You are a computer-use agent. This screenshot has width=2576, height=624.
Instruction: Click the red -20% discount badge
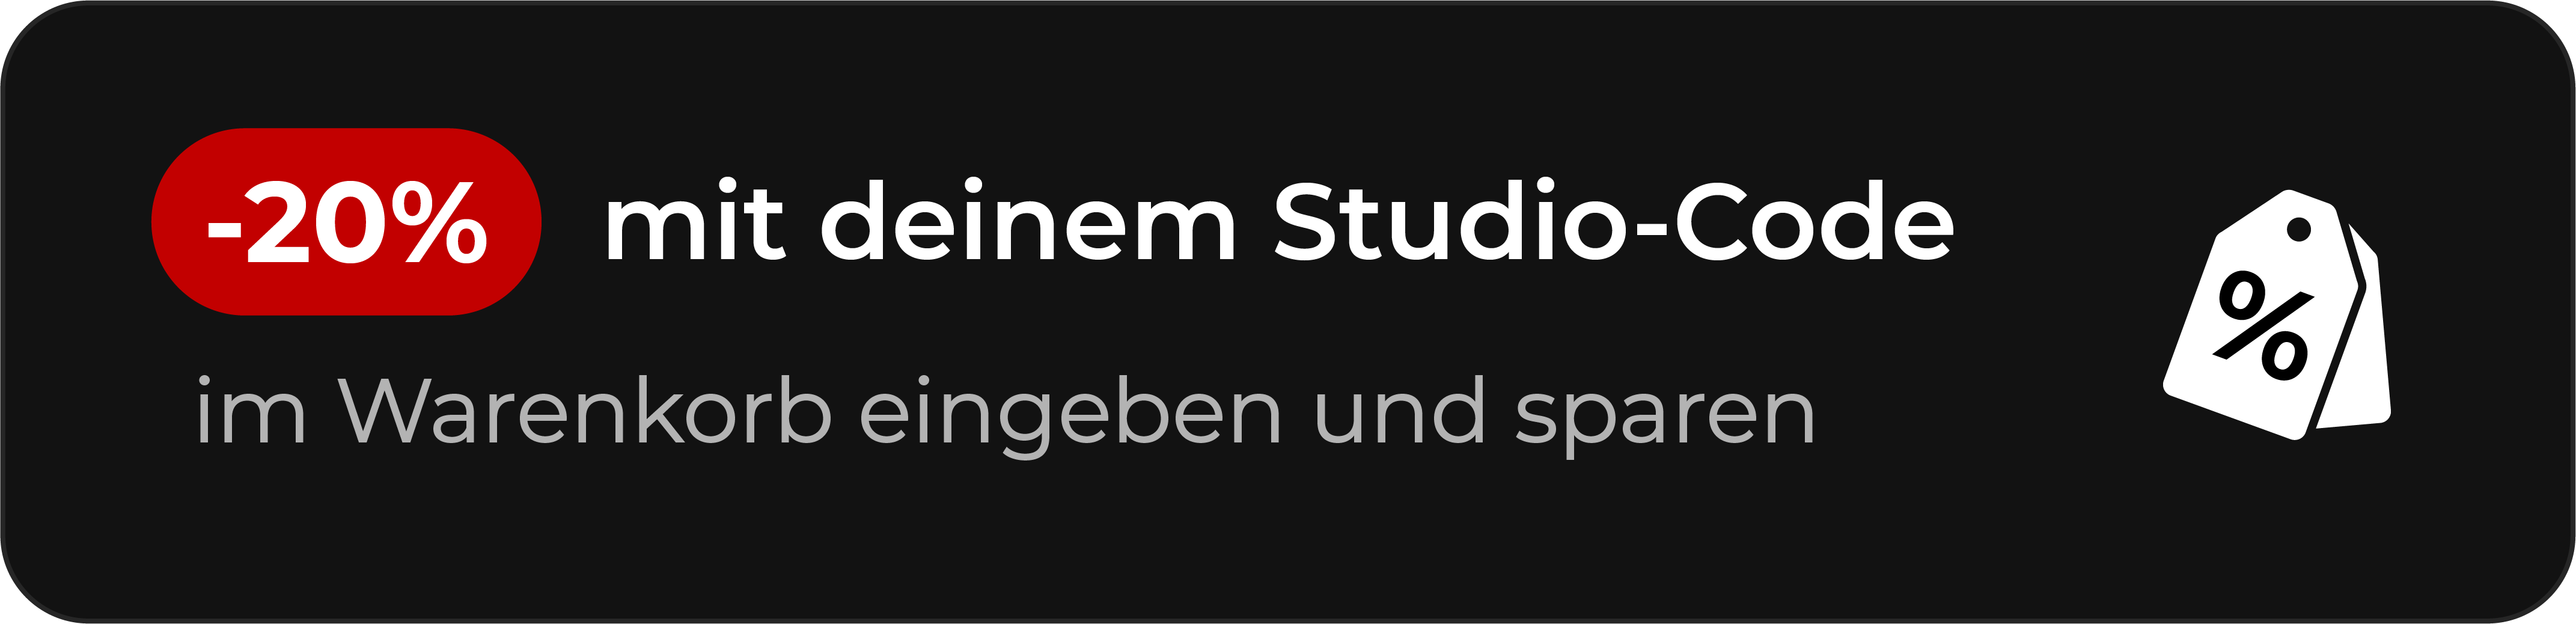(x=346, y=222)
